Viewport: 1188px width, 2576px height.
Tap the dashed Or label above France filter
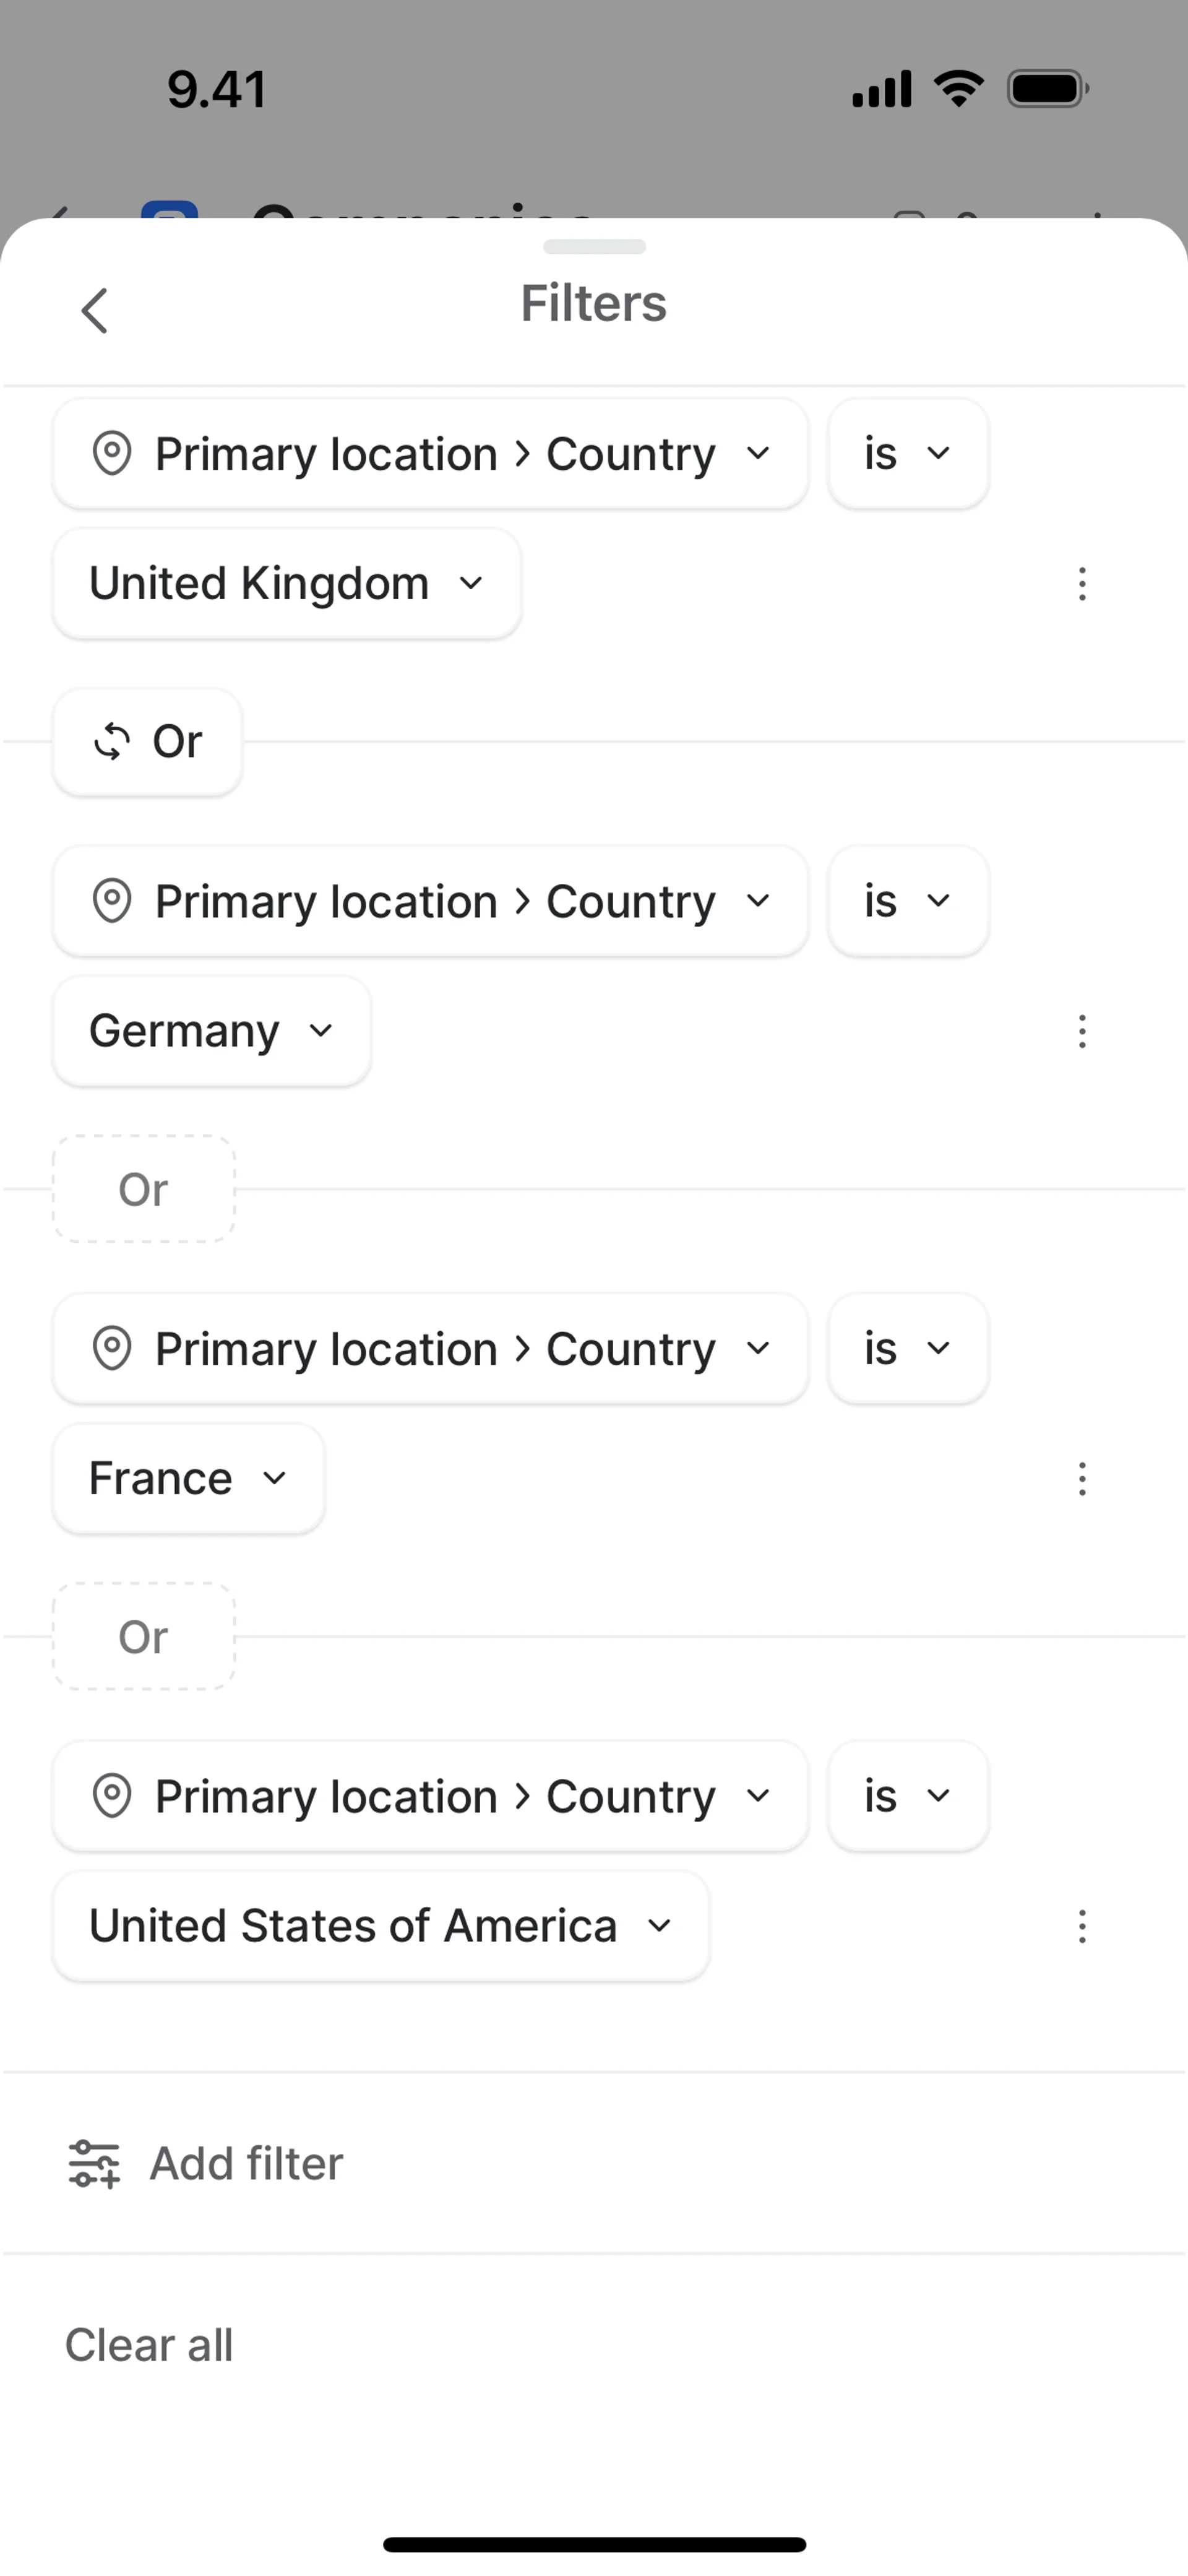(x=144, y=1189)
